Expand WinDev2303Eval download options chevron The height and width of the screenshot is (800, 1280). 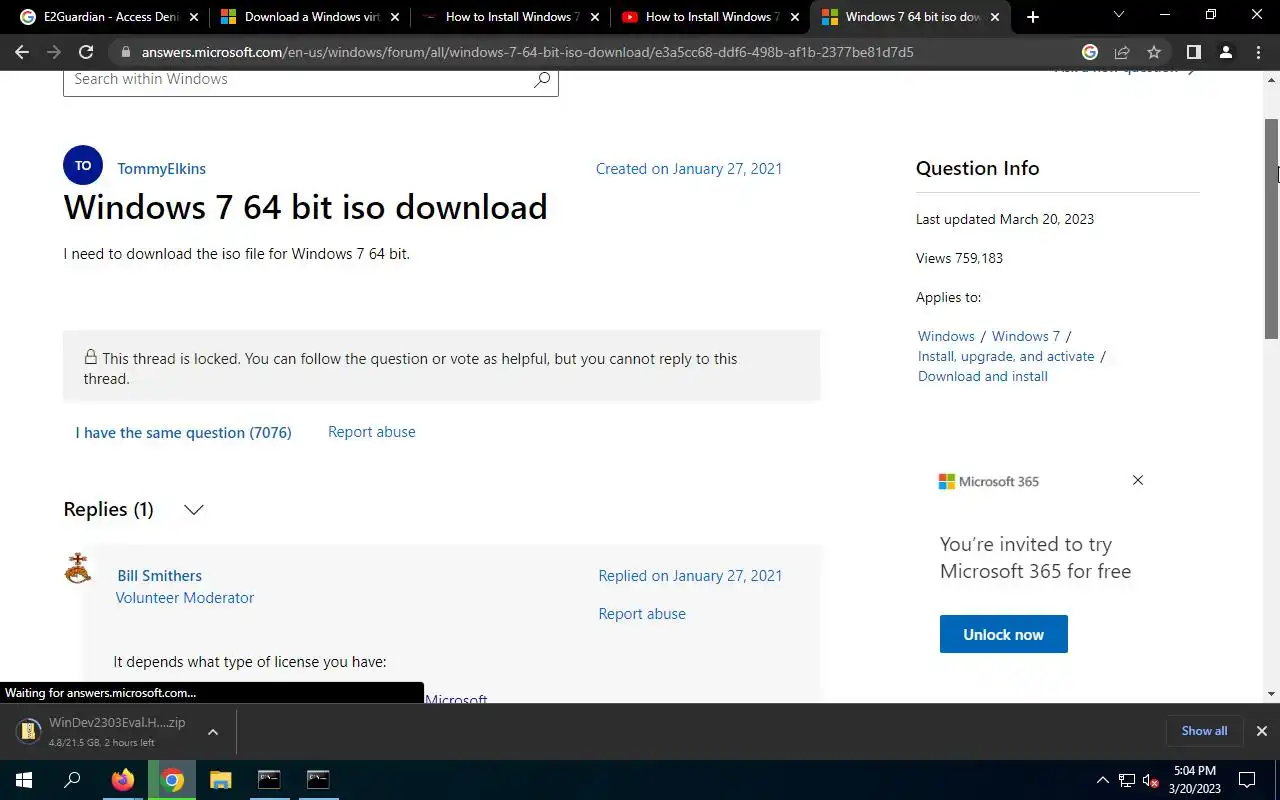pos(212,732)
